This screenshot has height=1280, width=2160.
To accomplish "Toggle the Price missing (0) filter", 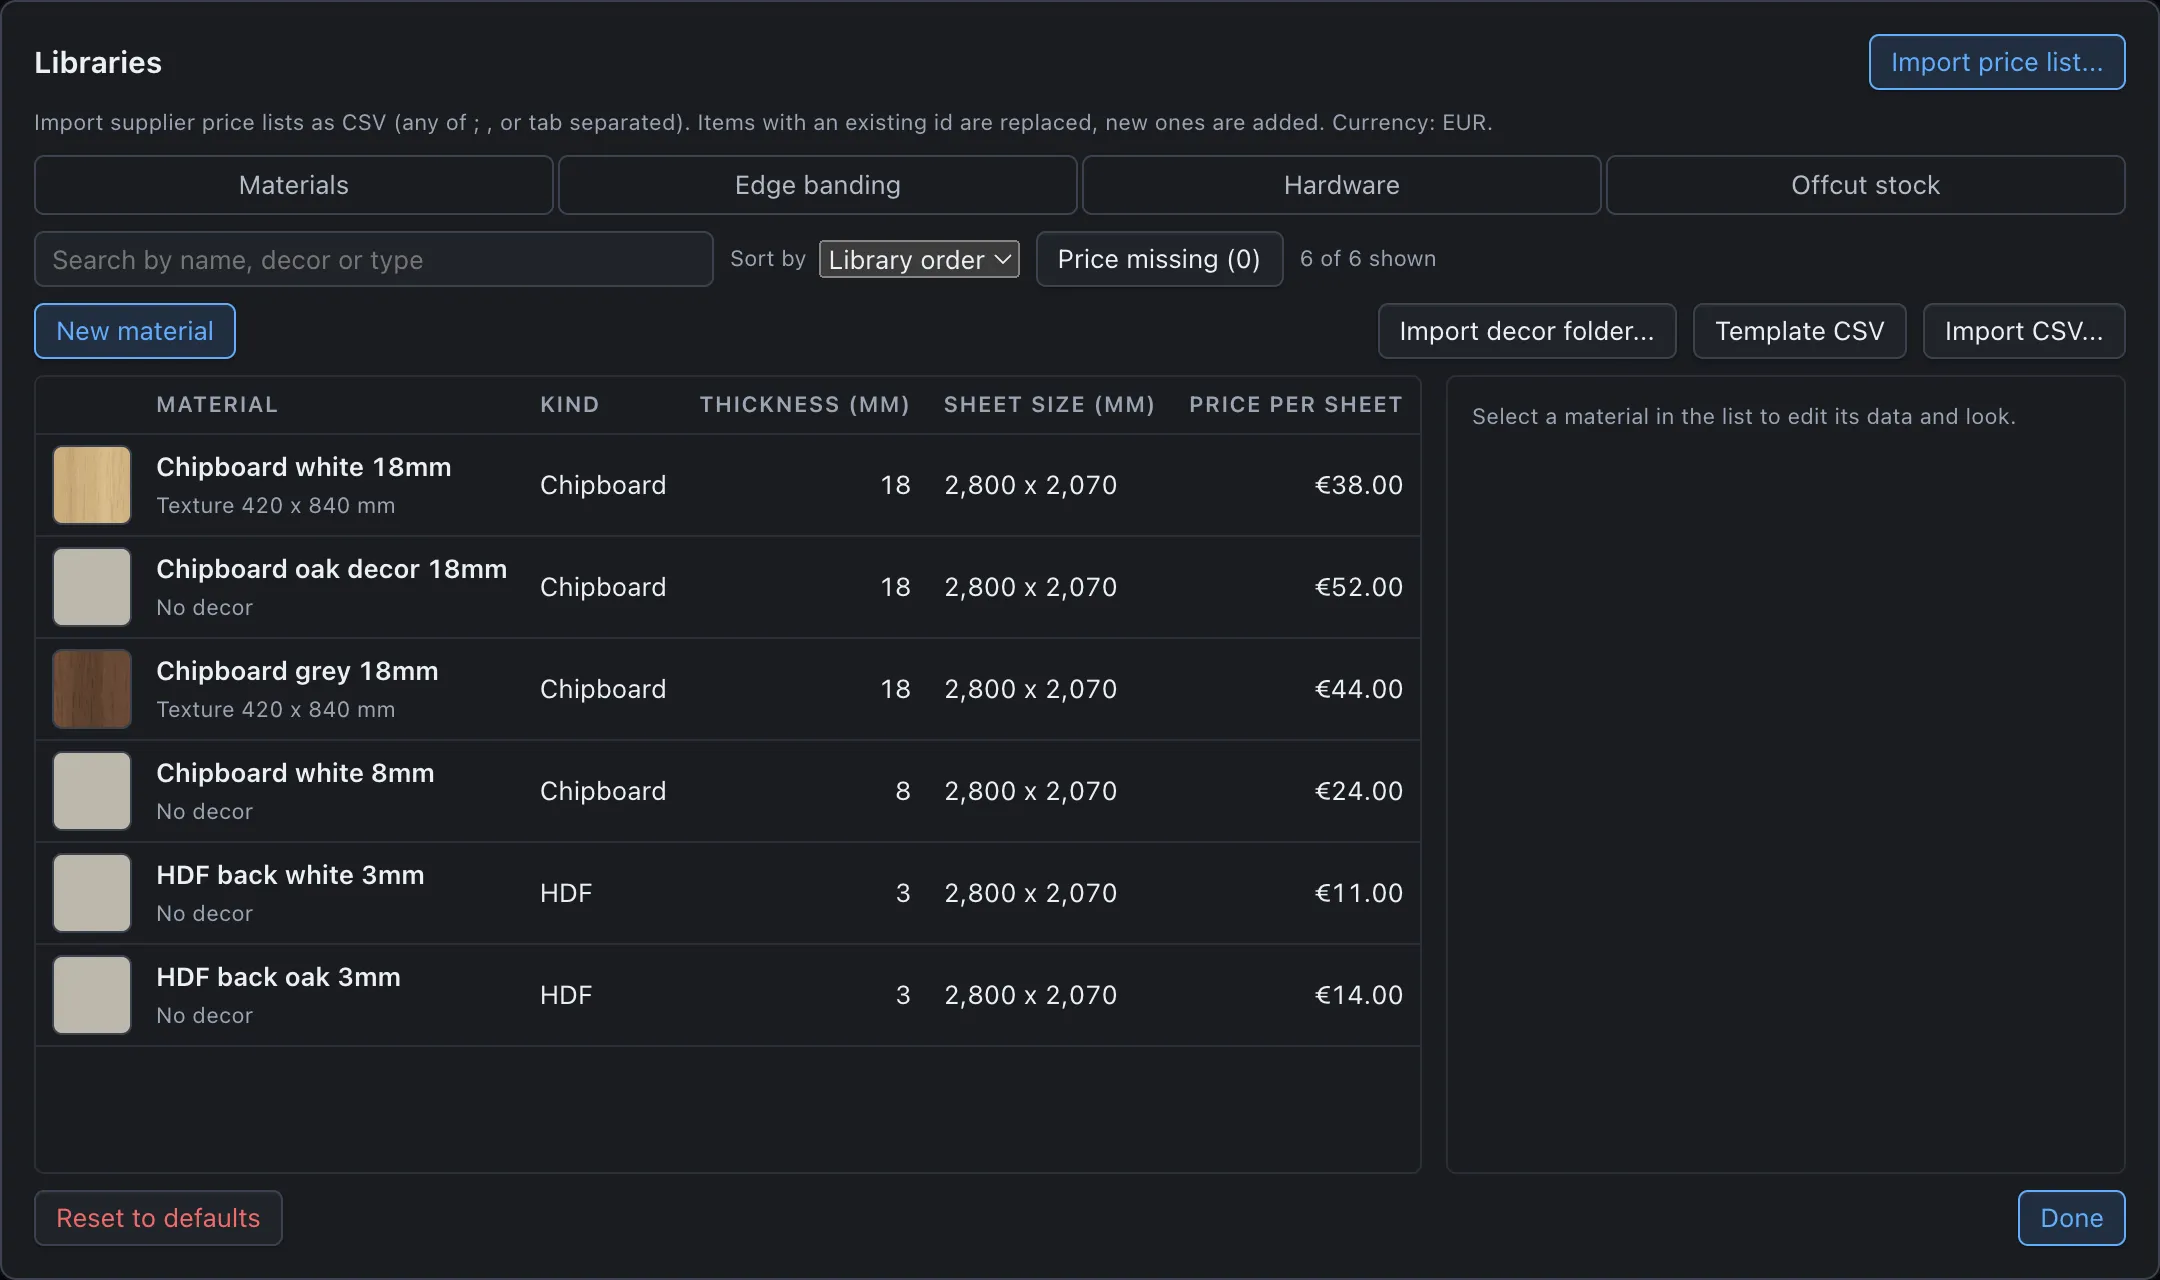I will pos(1159,259).
